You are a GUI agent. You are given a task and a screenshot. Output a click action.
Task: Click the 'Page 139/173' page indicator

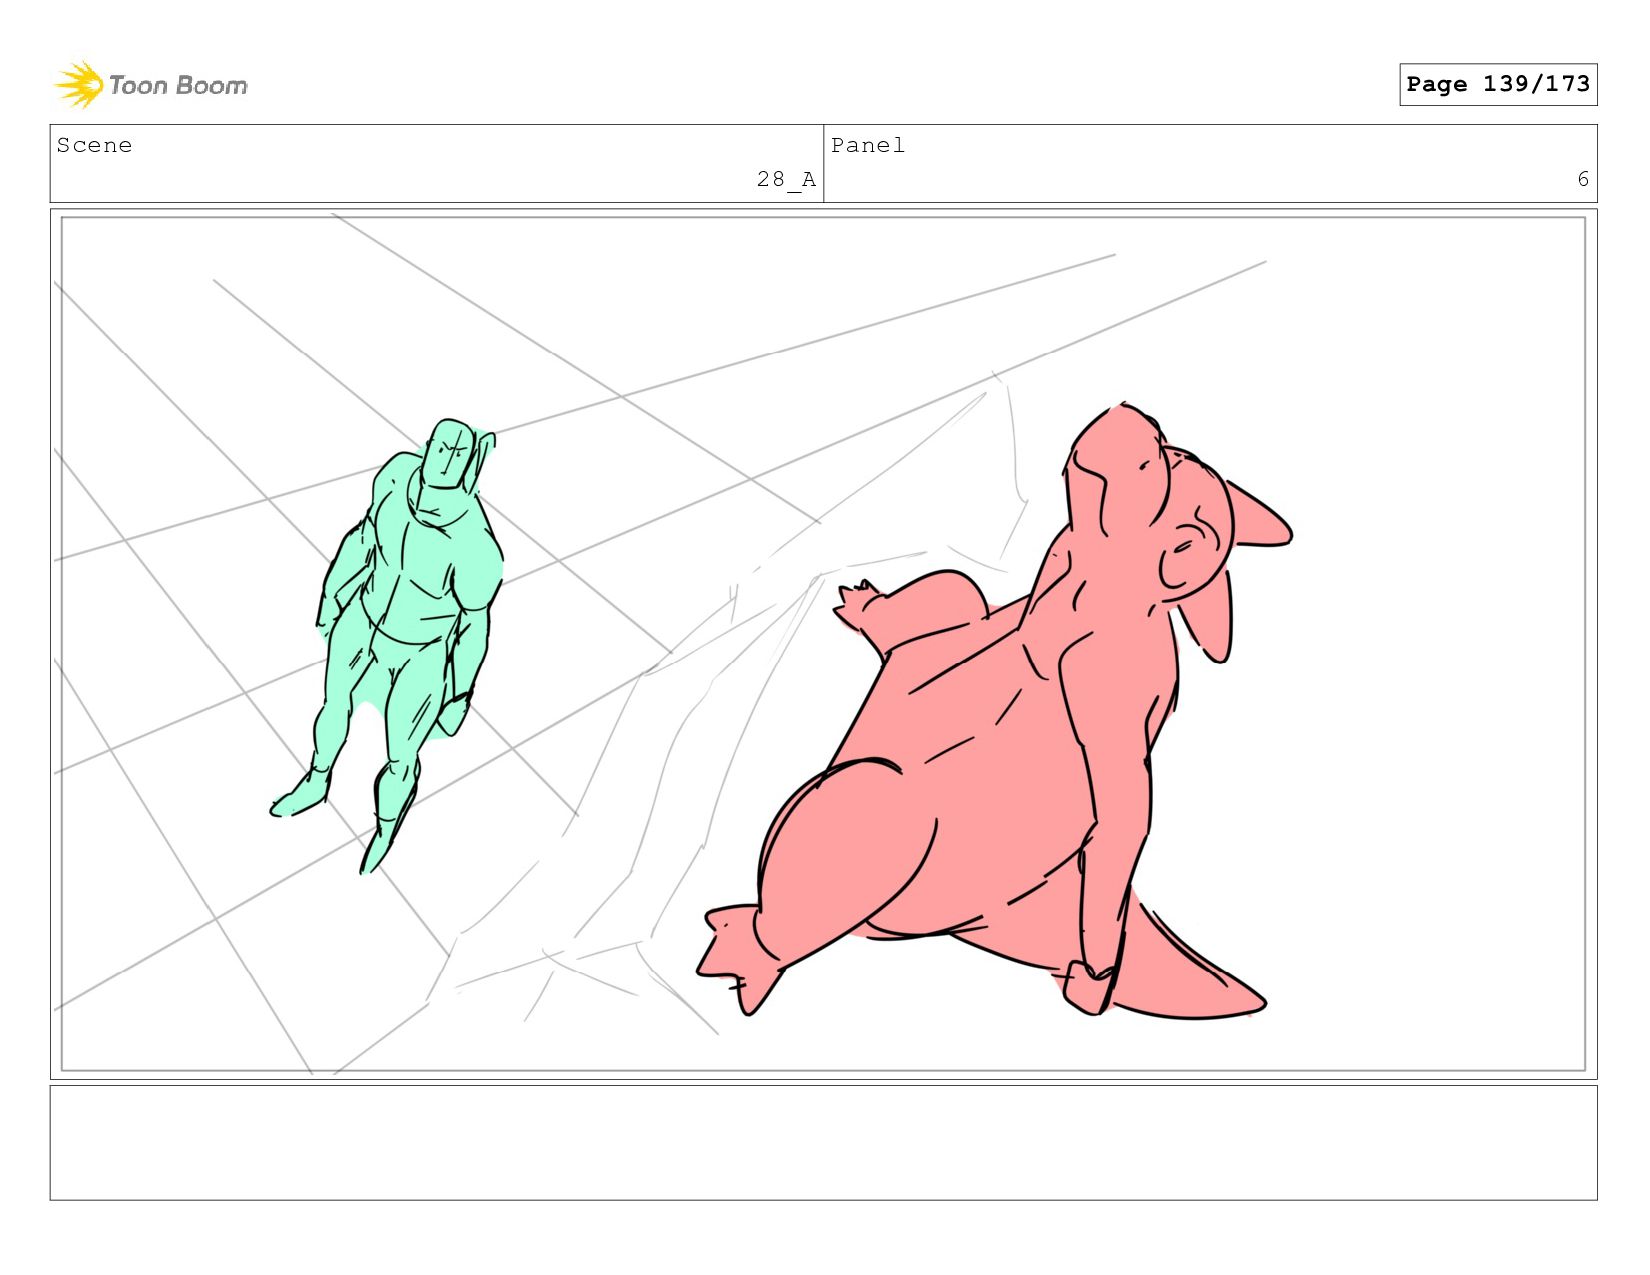click(1498, 84)
